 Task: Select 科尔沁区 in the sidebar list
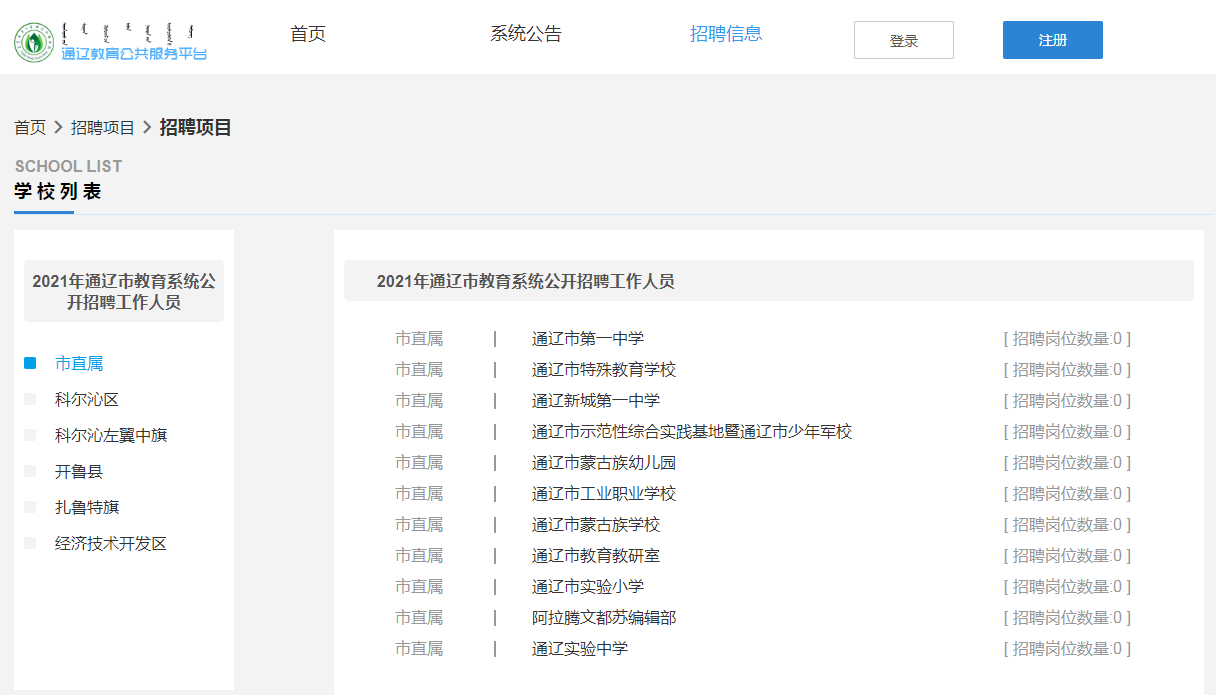pyautogui.click(x=87, y=400)
